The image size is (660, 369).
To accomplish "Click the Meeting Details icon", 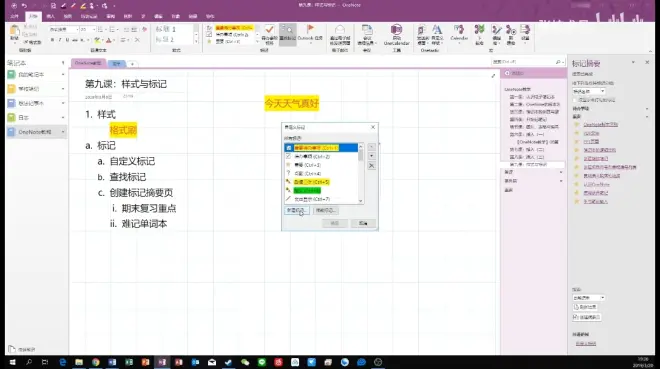I will point(367,35).
